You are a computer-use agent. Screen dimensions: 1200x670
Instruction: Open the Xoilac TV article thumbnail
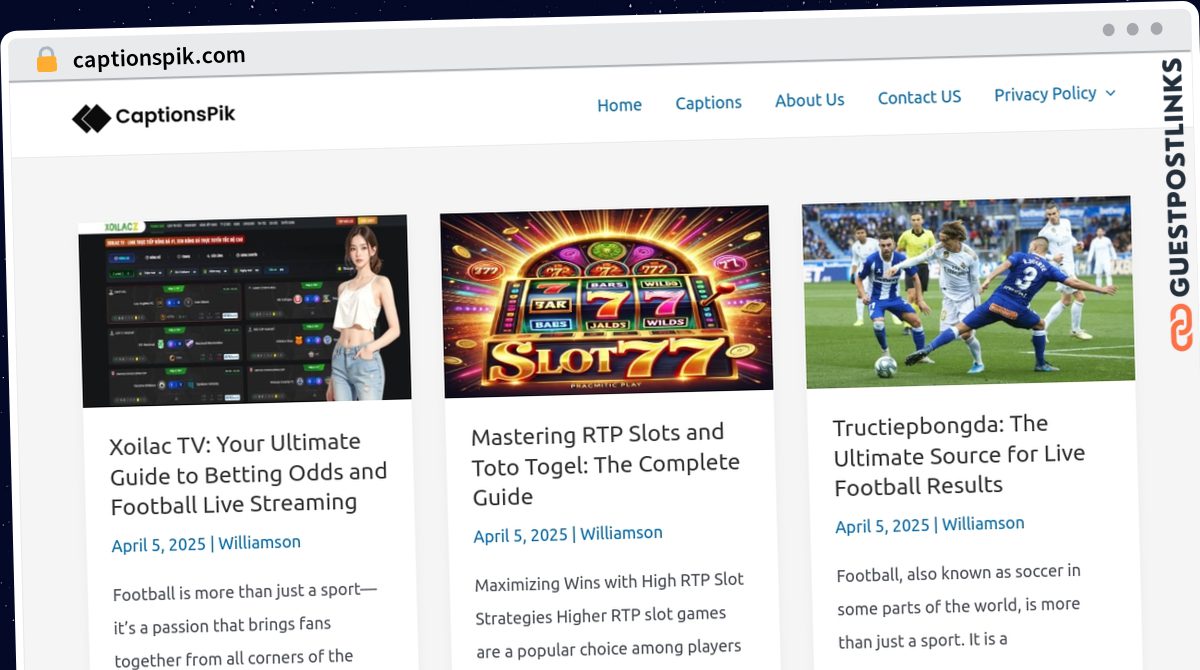click(x=245, y=311)
